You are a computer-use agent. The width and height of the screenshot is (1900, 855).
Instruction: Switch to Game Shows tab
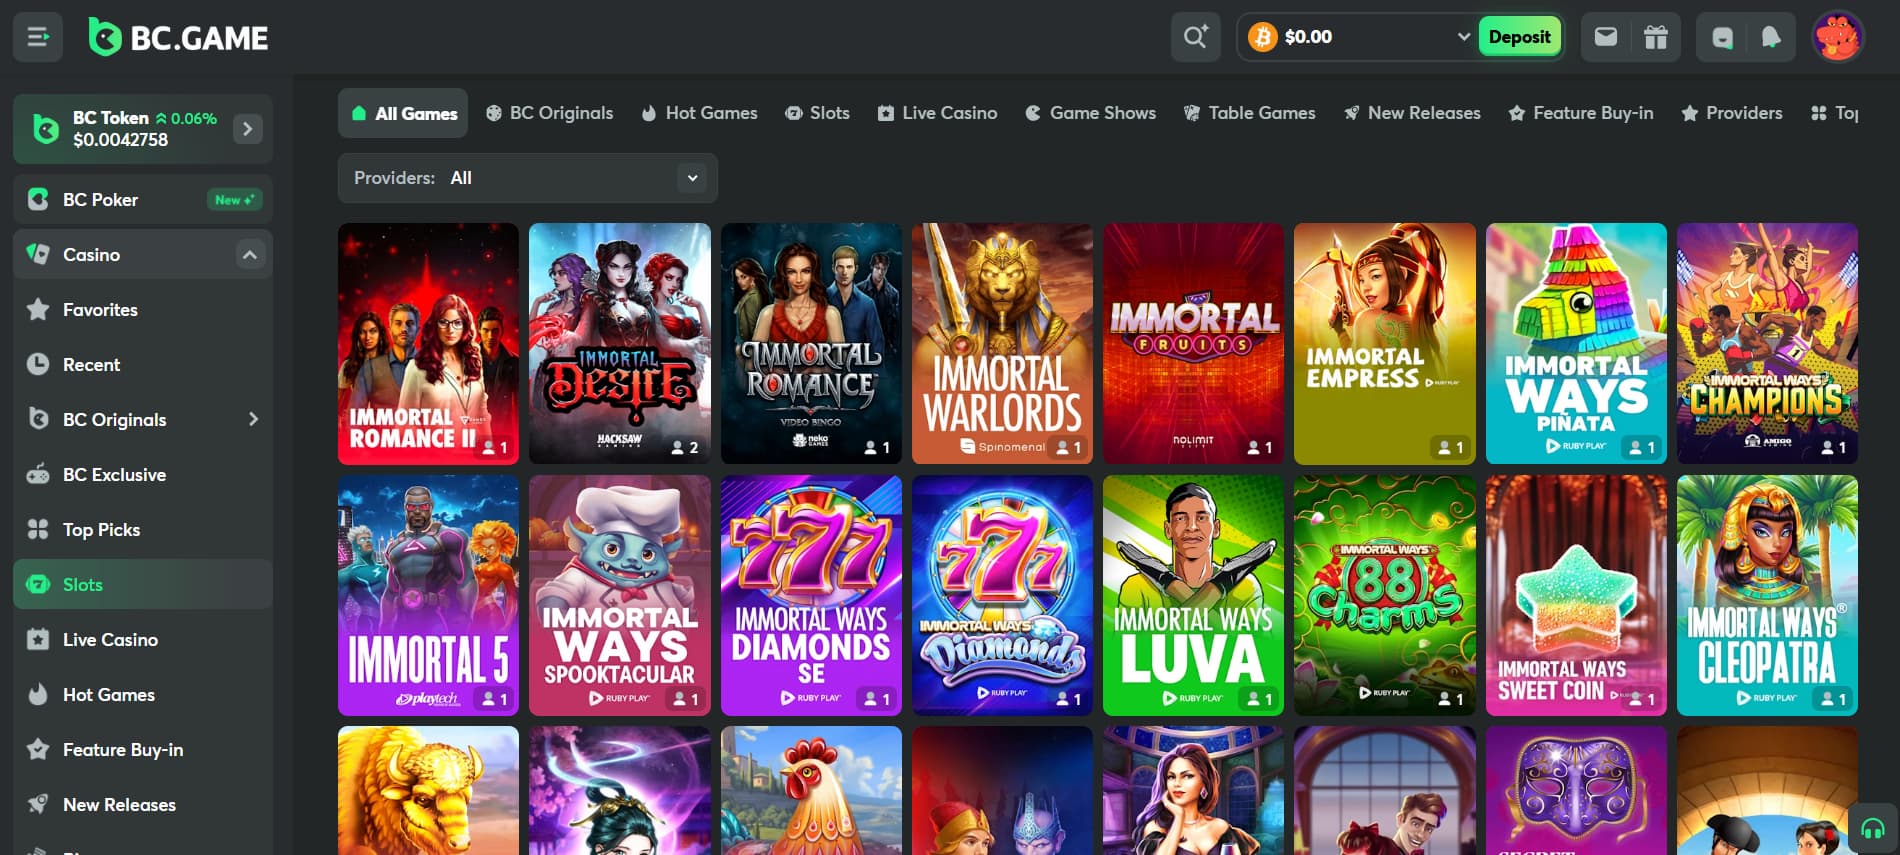click(x=1090, y=114)
